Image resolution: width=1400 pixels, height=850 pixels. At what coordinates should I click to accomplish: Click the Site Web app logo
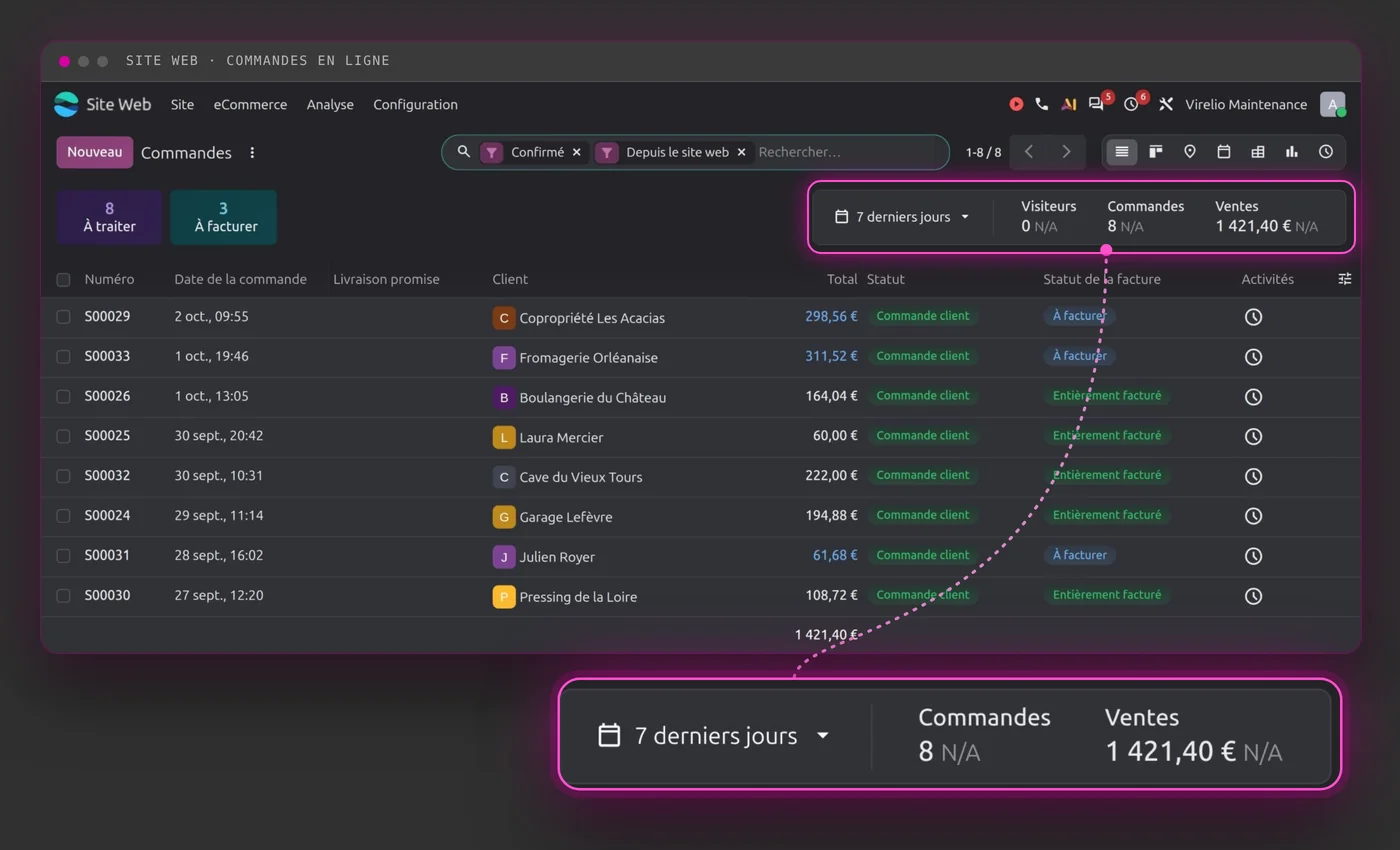(x=66, y=104)
